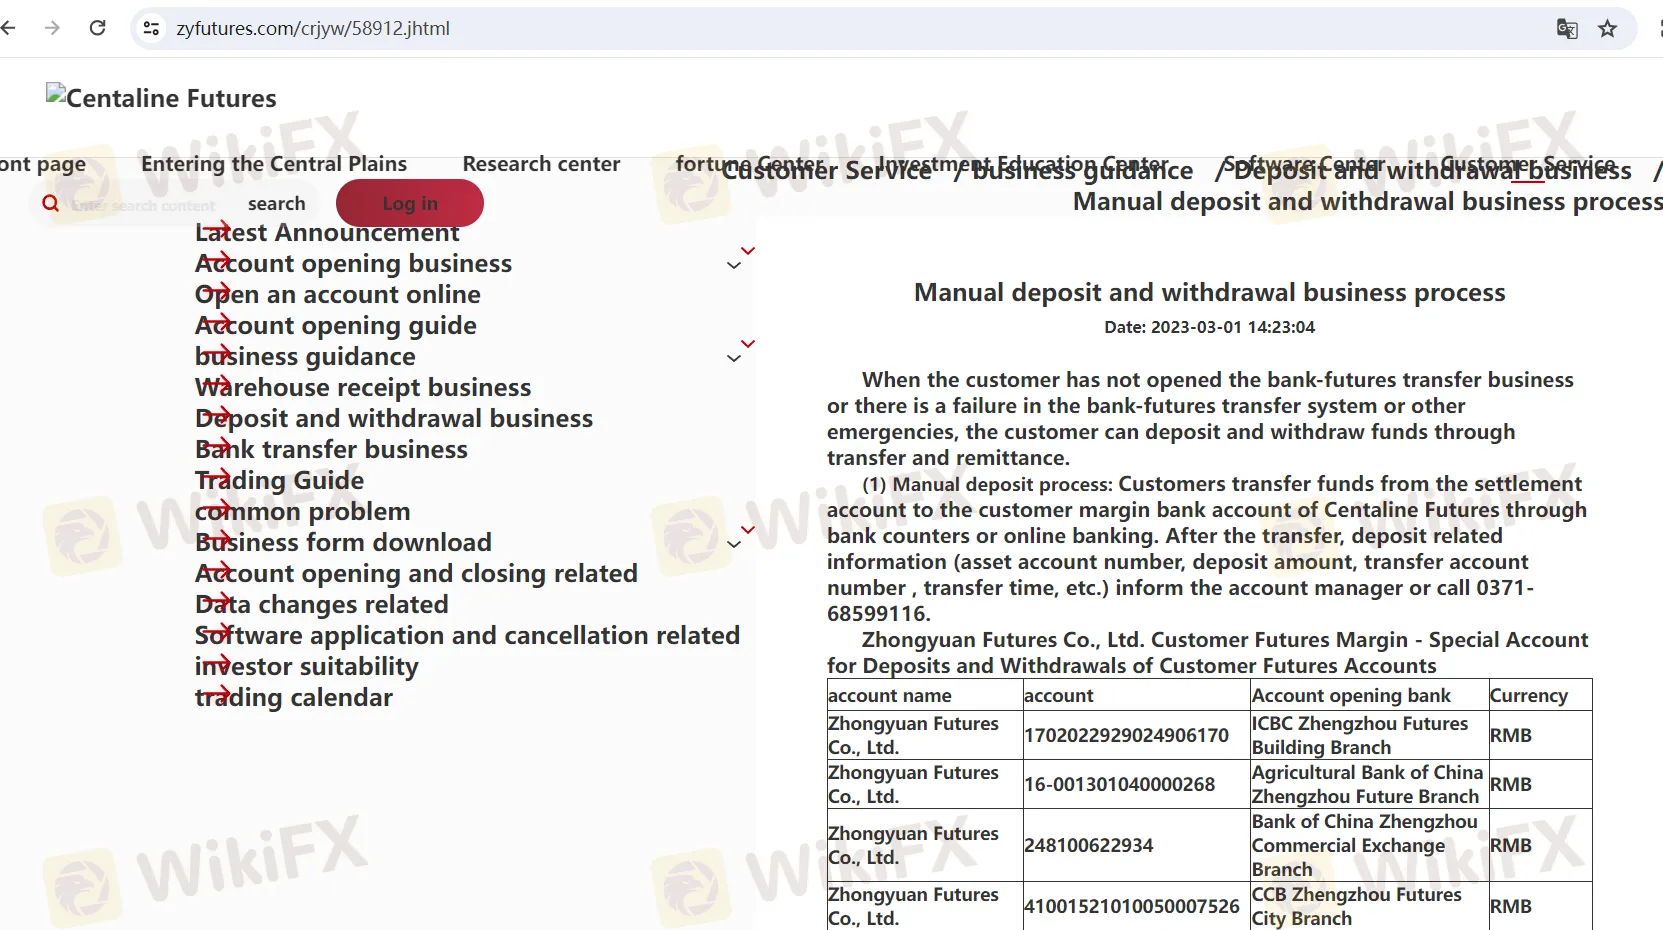
Task: Open the 'Trading Guide' link
Action: pos(279,480)
